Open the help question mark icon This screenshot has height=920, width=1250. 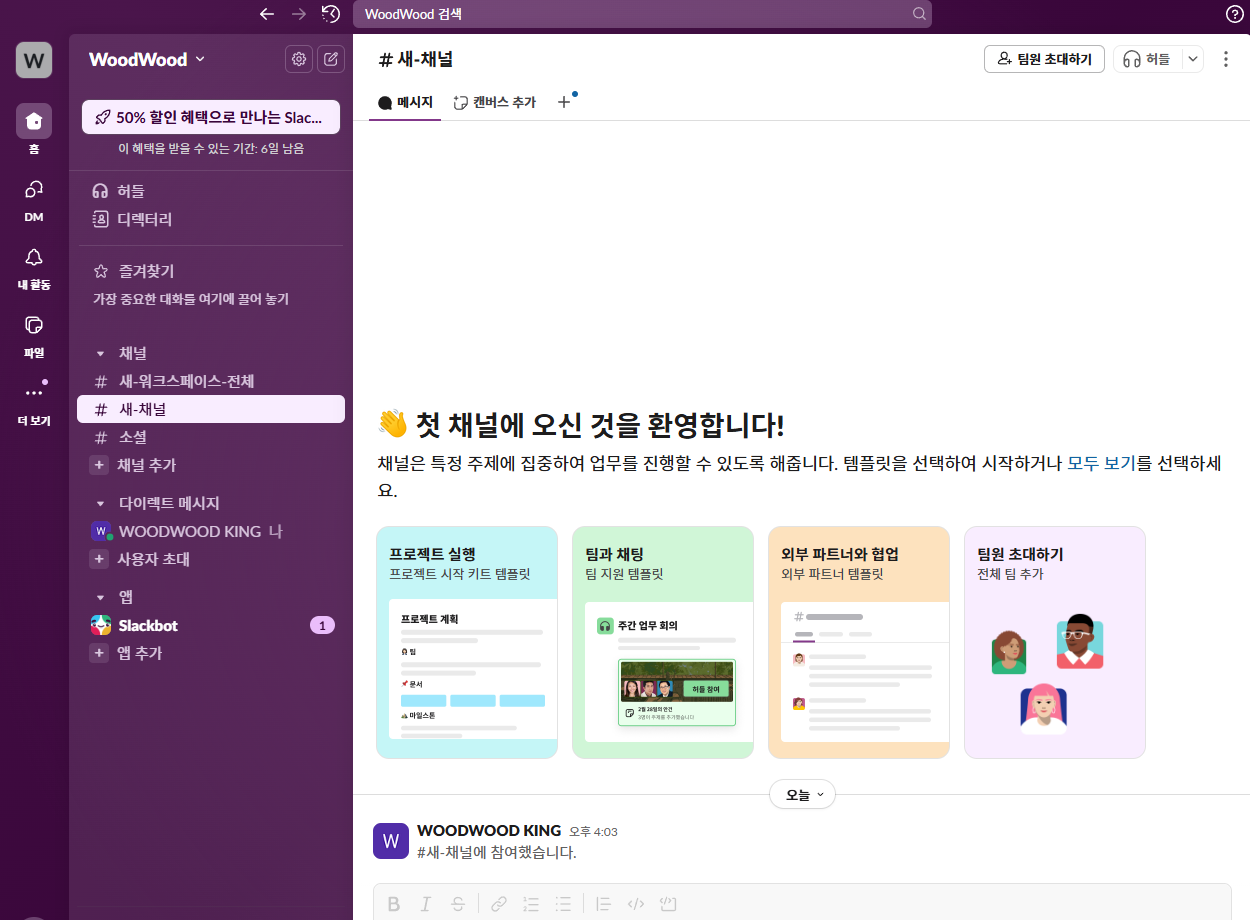[1235, 14]
